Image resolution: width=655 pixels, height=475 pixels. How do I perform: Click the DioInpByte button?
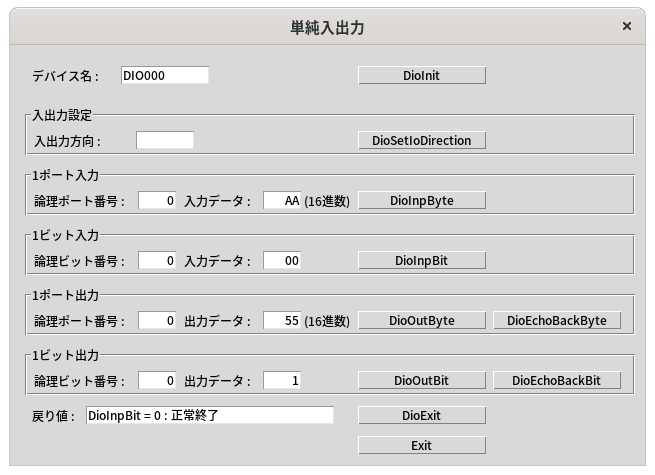[421, 200]
